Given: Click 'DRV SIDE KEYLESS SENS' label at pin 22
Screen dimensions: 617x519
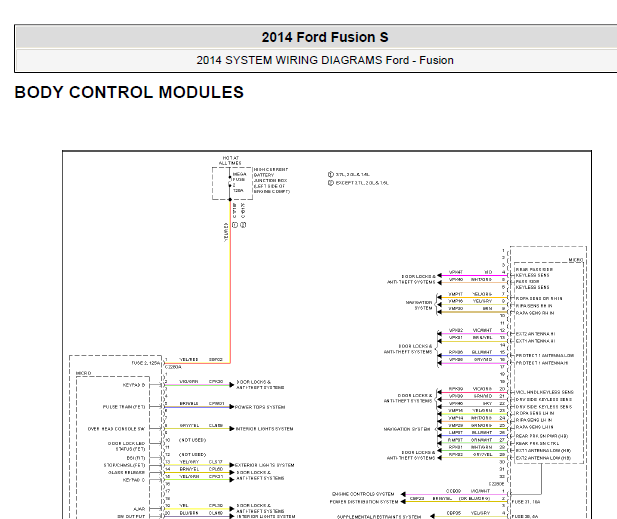Looking at the screenshot, I should click(x=544, y=407).
